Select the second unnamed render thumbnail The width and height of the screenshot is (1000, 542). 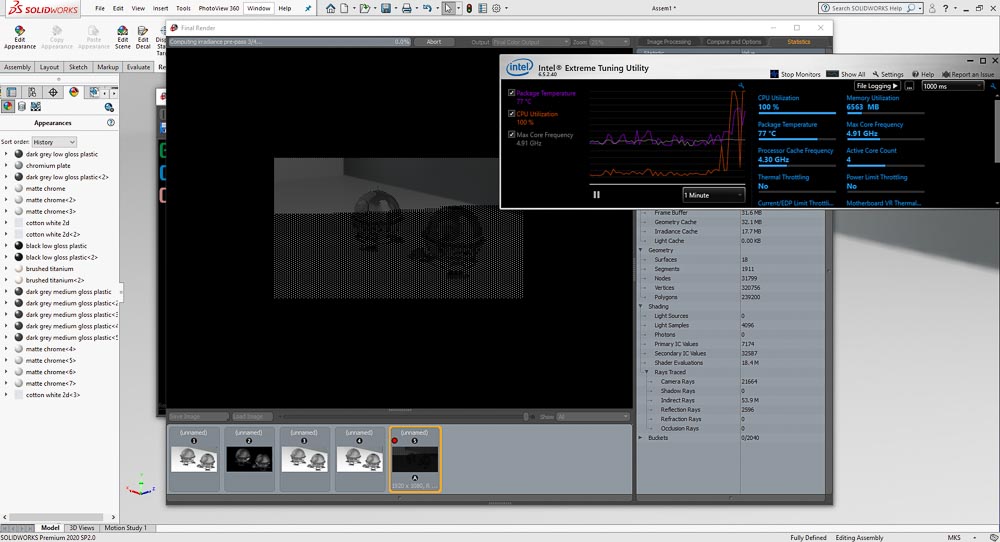248,458
